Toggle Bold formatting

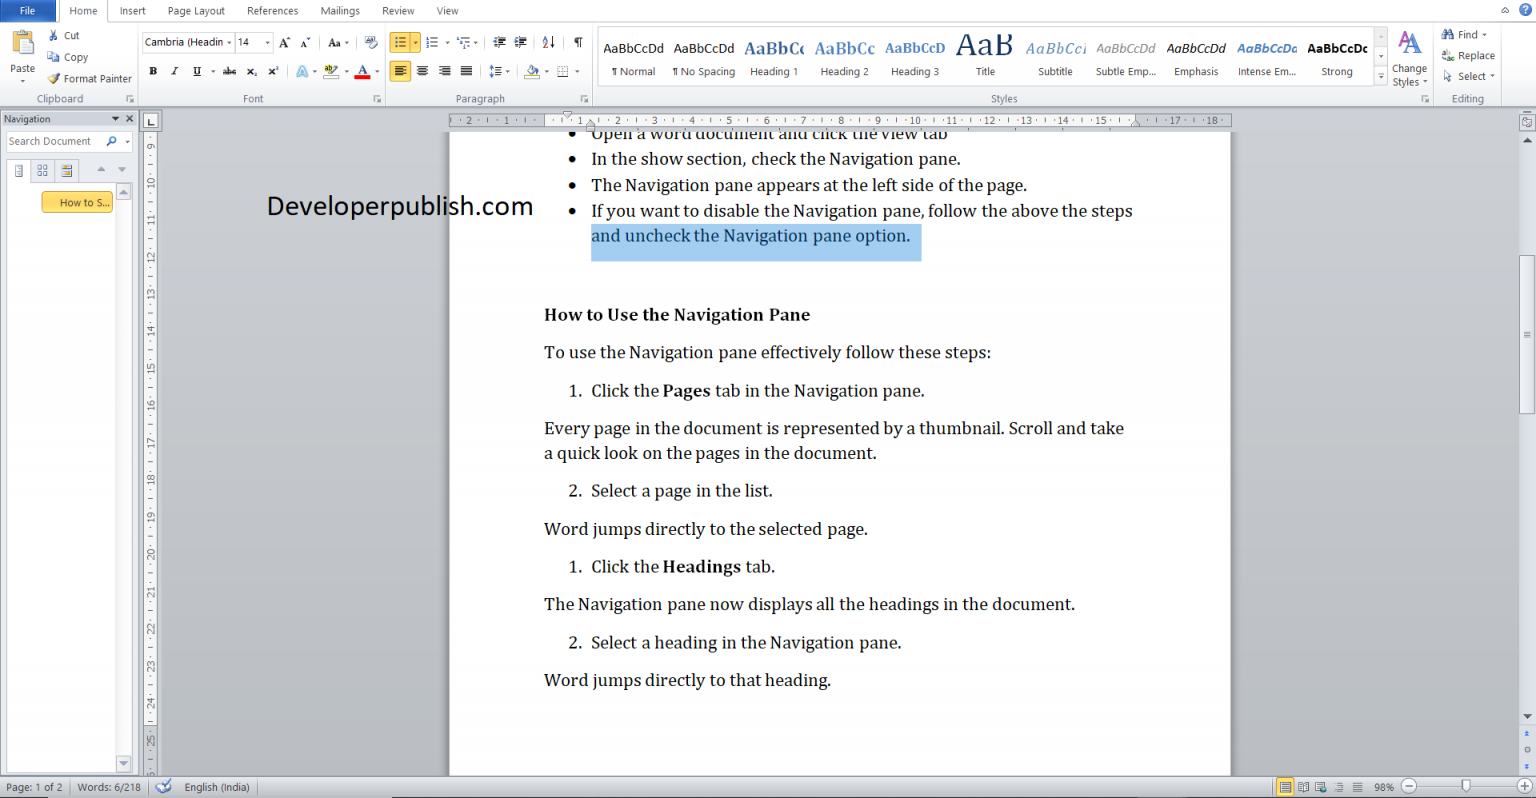153,71
